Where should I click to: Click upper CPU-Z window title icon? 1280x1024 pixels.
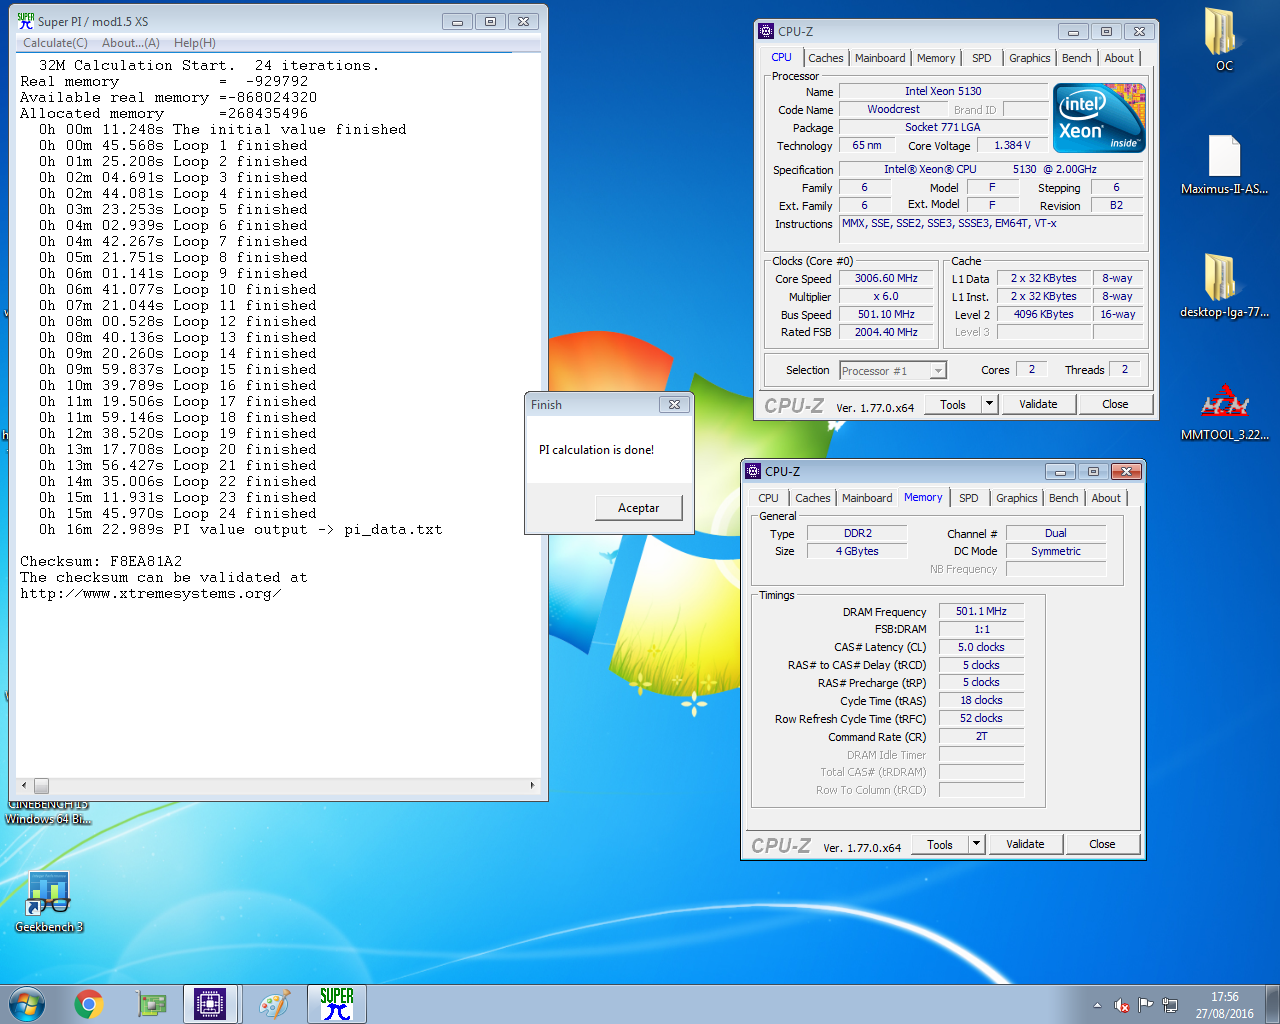(x=766, y=31)
